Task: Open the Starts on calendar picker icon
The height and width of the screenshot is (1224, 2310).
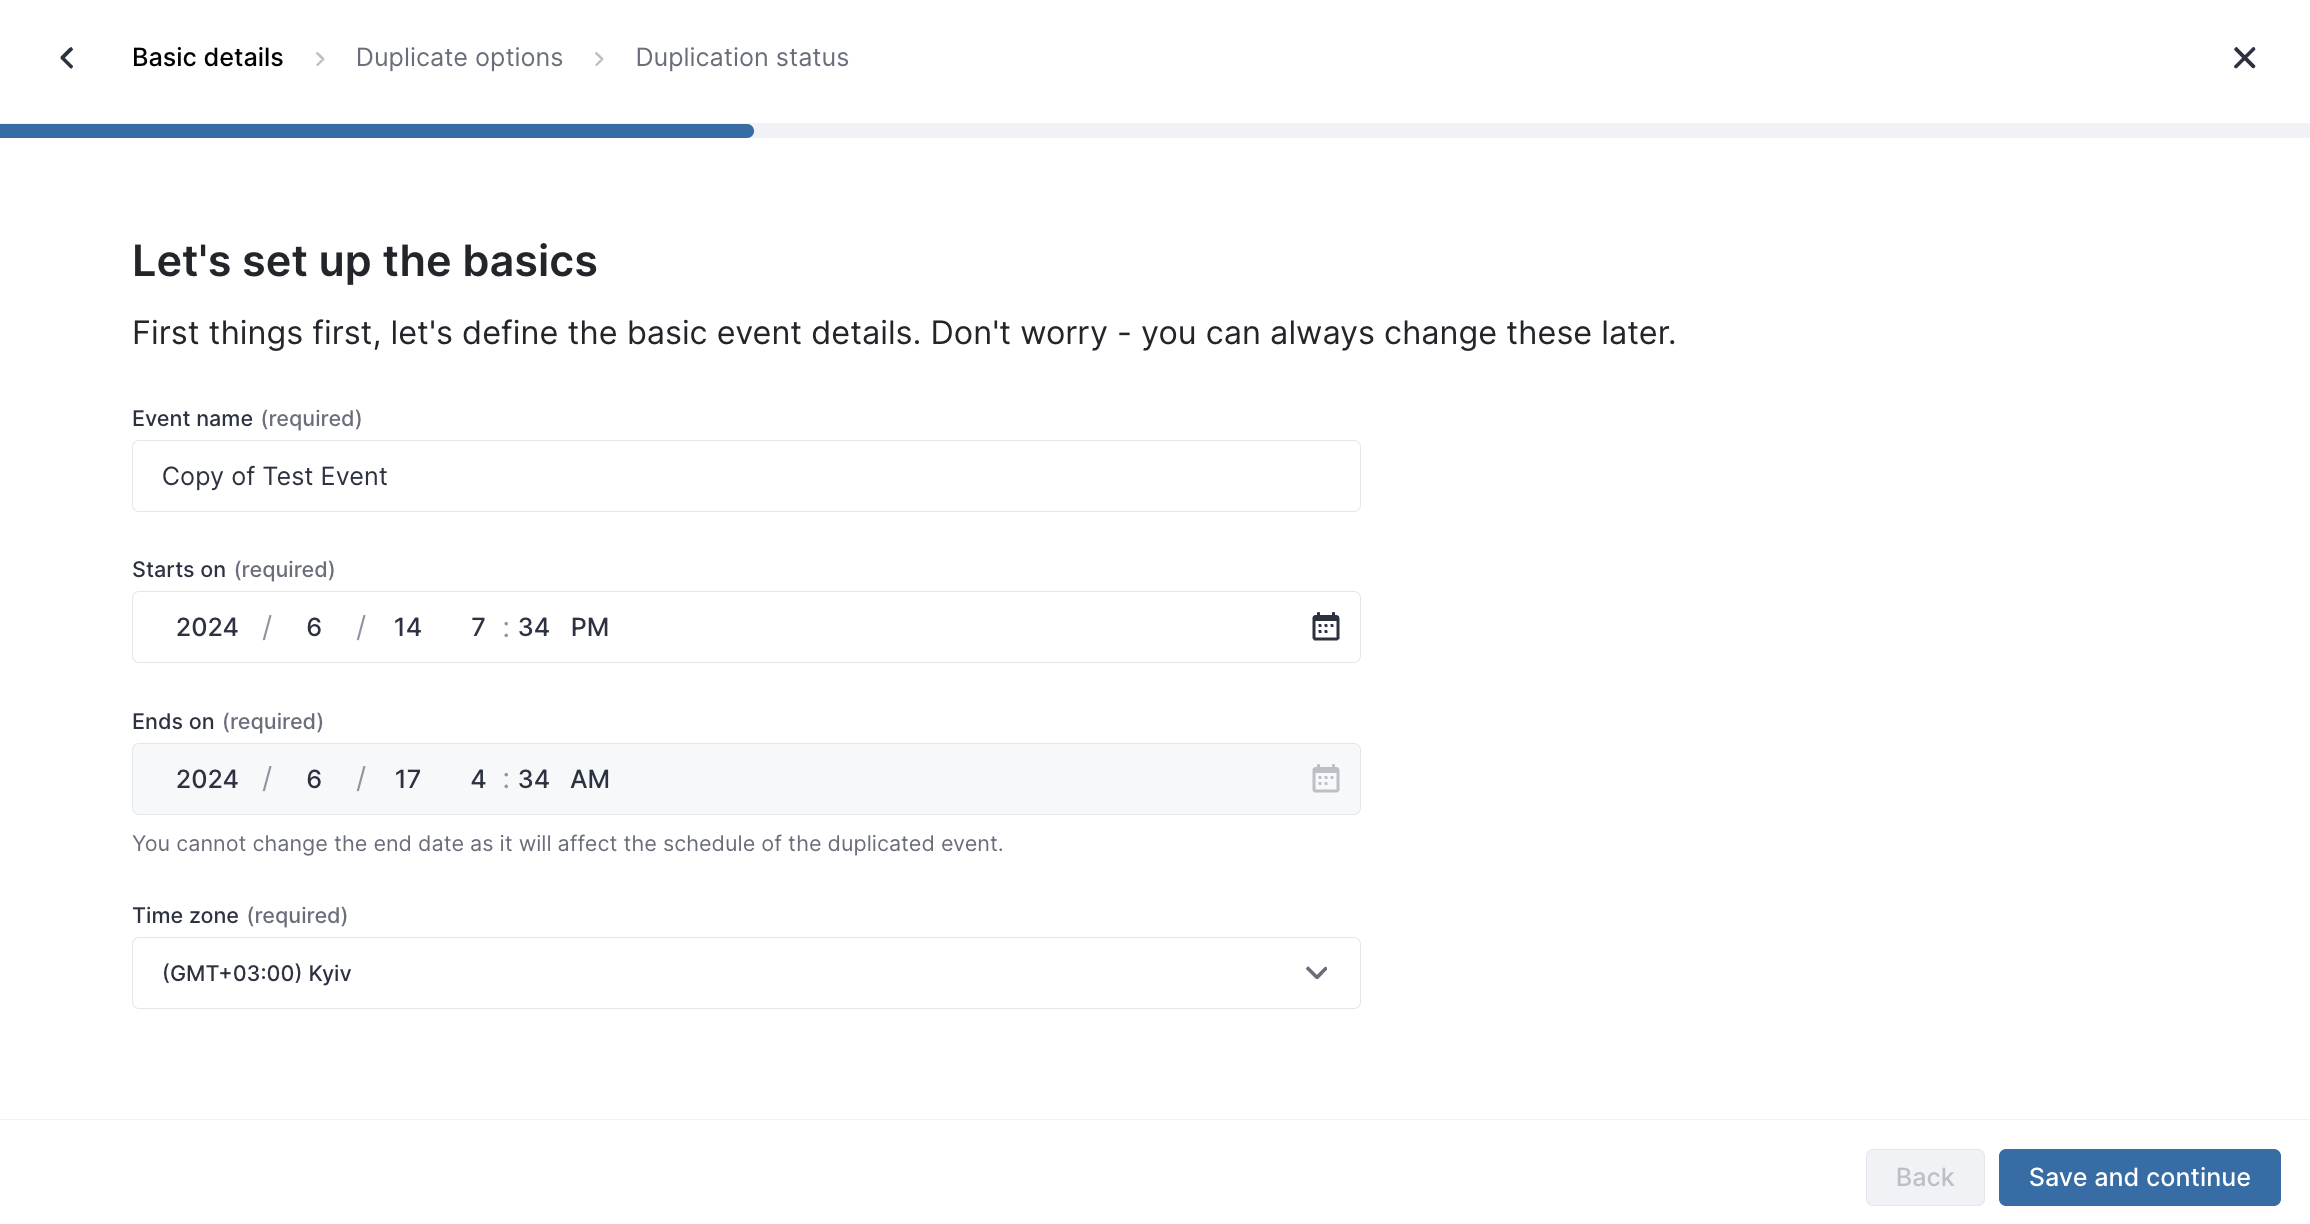Action: pyautogui.click(x=1325, y=627)
